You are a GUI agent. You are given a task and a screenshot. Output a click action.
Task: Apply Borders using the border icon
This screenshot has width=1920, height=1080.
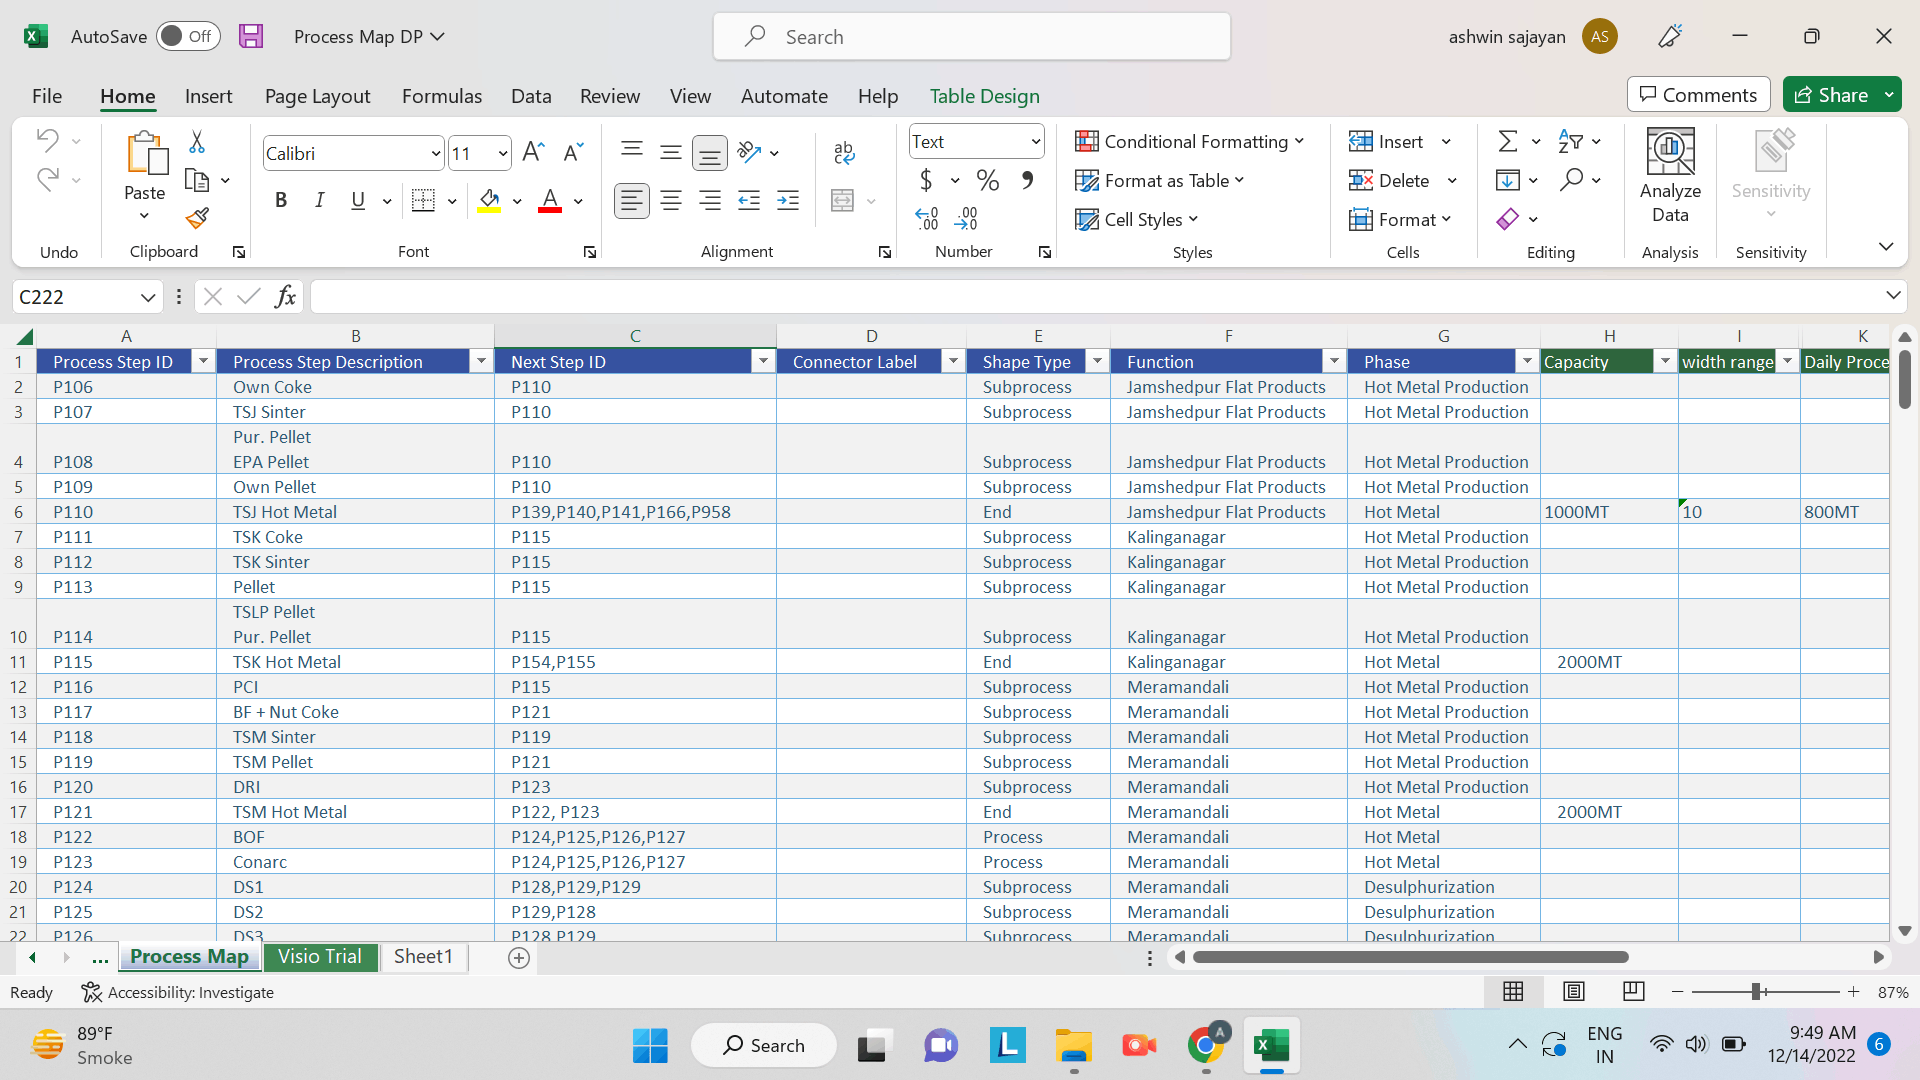click(423, 200)
